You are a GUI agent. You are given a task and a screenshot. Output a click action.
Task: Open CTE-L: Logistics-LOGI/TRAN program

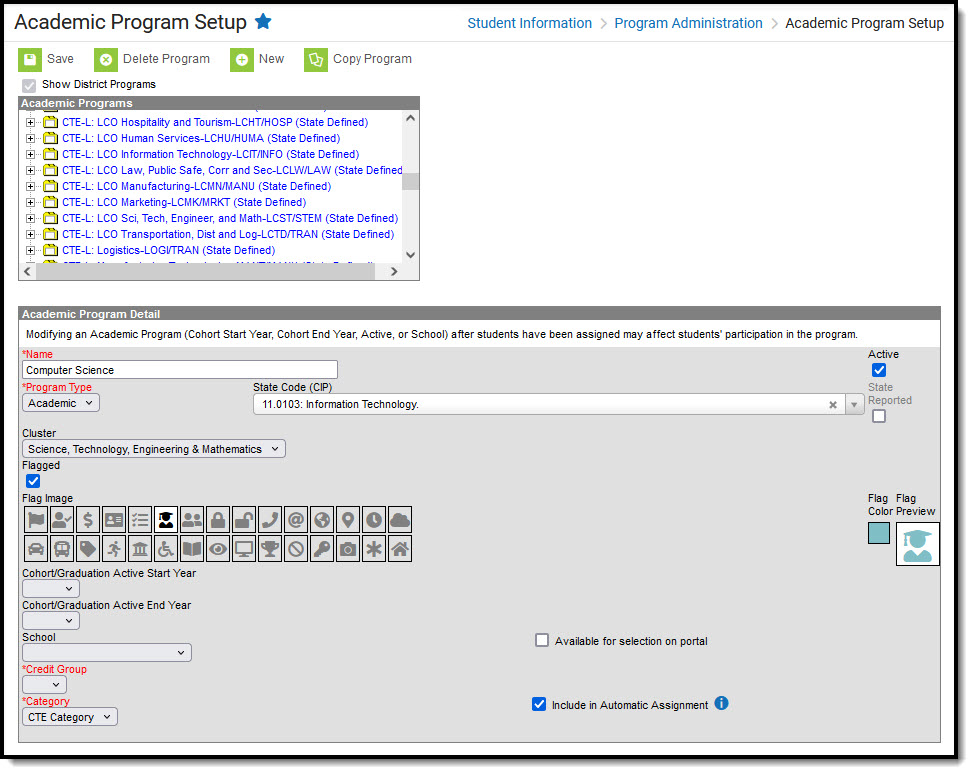168,250
